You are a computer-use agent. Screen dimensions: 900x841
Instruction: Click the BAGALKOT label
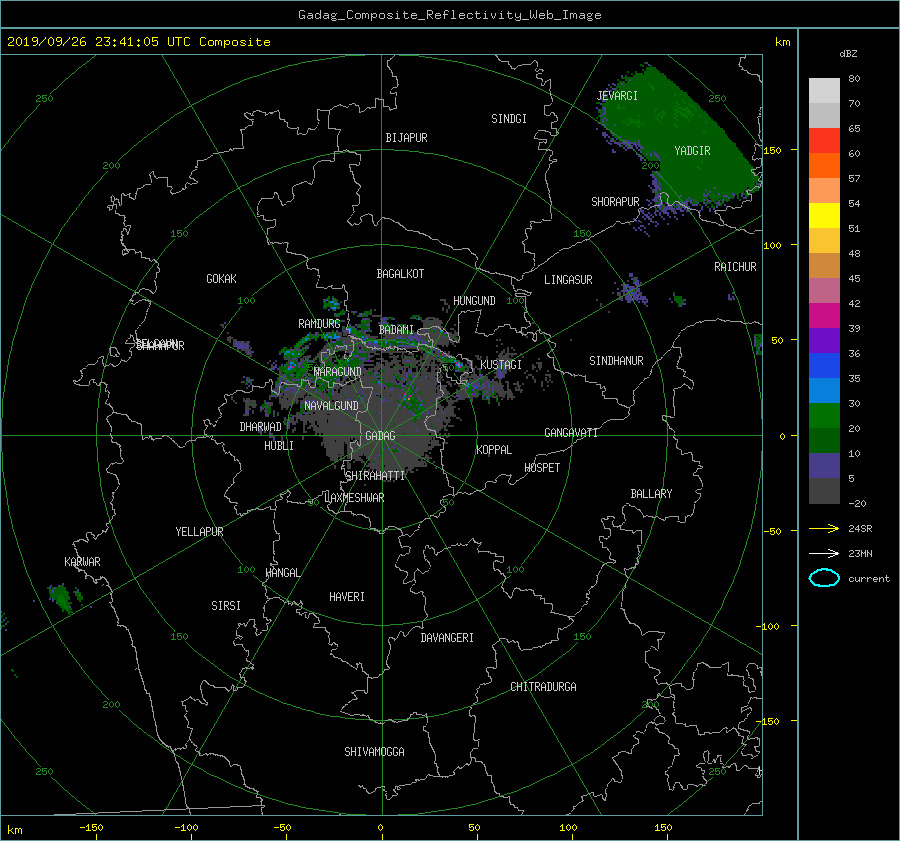coord(400,274)
